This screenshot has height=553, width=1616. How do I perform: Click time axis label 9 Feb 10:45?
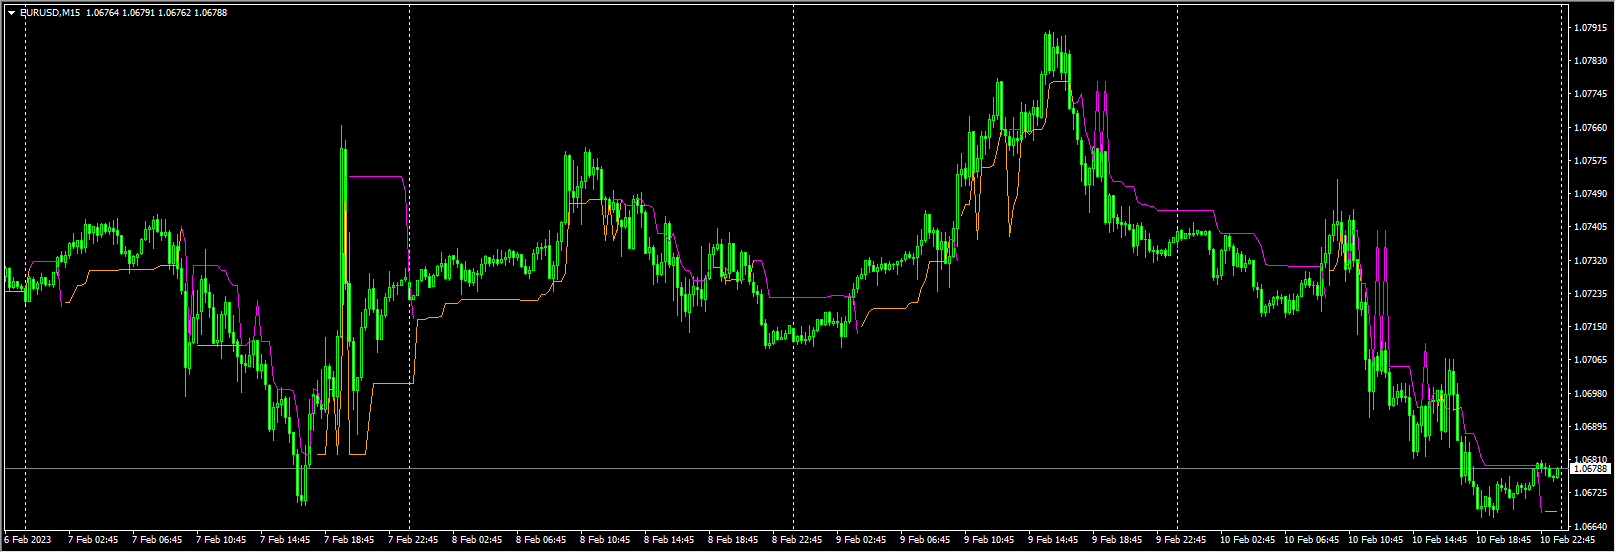click(x=989, y=540)
